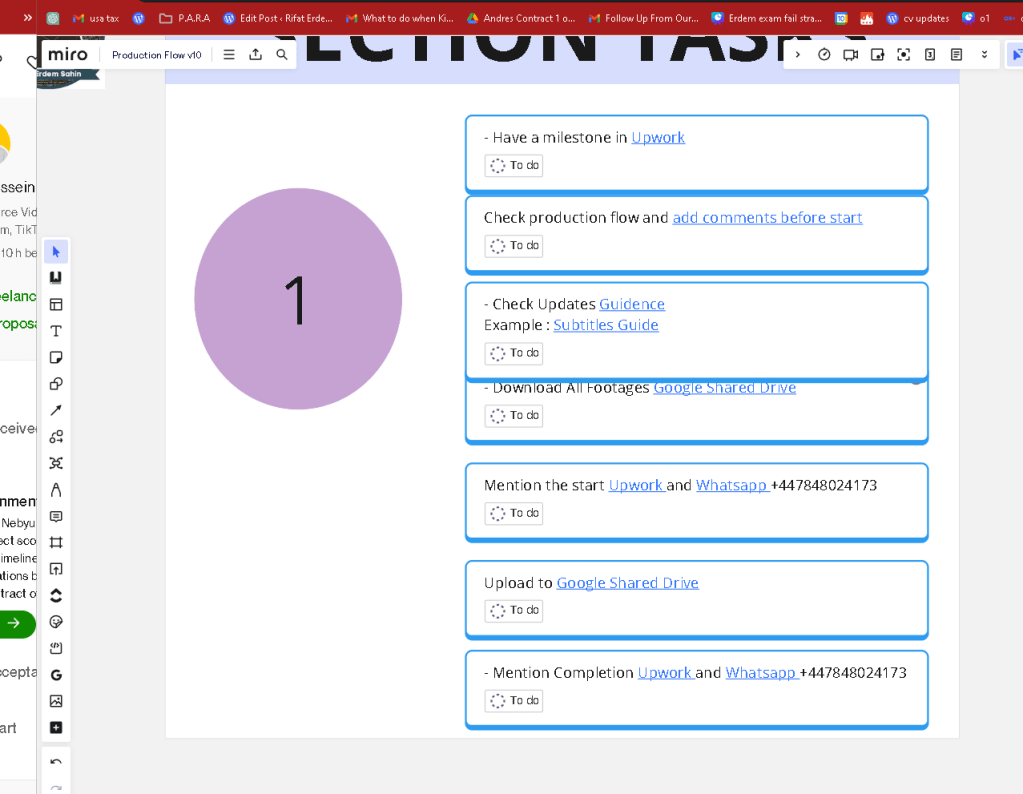The width and height of the screenshot is (1023, 794).
Task: Open the Edit Post Rifat Erde bookmark
Action: coord(278,18)
